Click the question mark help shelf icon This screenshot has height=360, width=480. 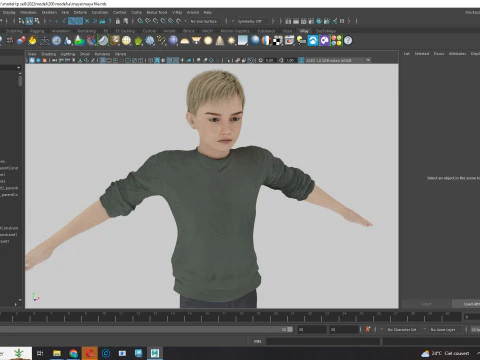click(348, 41)
